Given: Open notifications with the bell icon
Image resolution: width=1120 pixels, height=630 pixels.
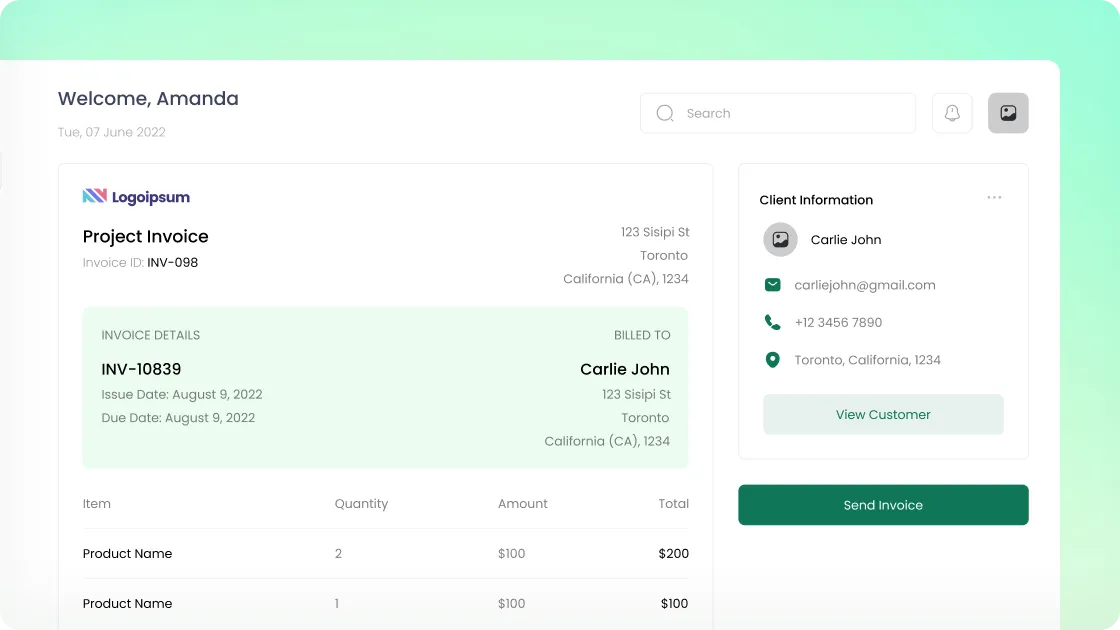Looking at the screenshot, I should pos(952,113).
